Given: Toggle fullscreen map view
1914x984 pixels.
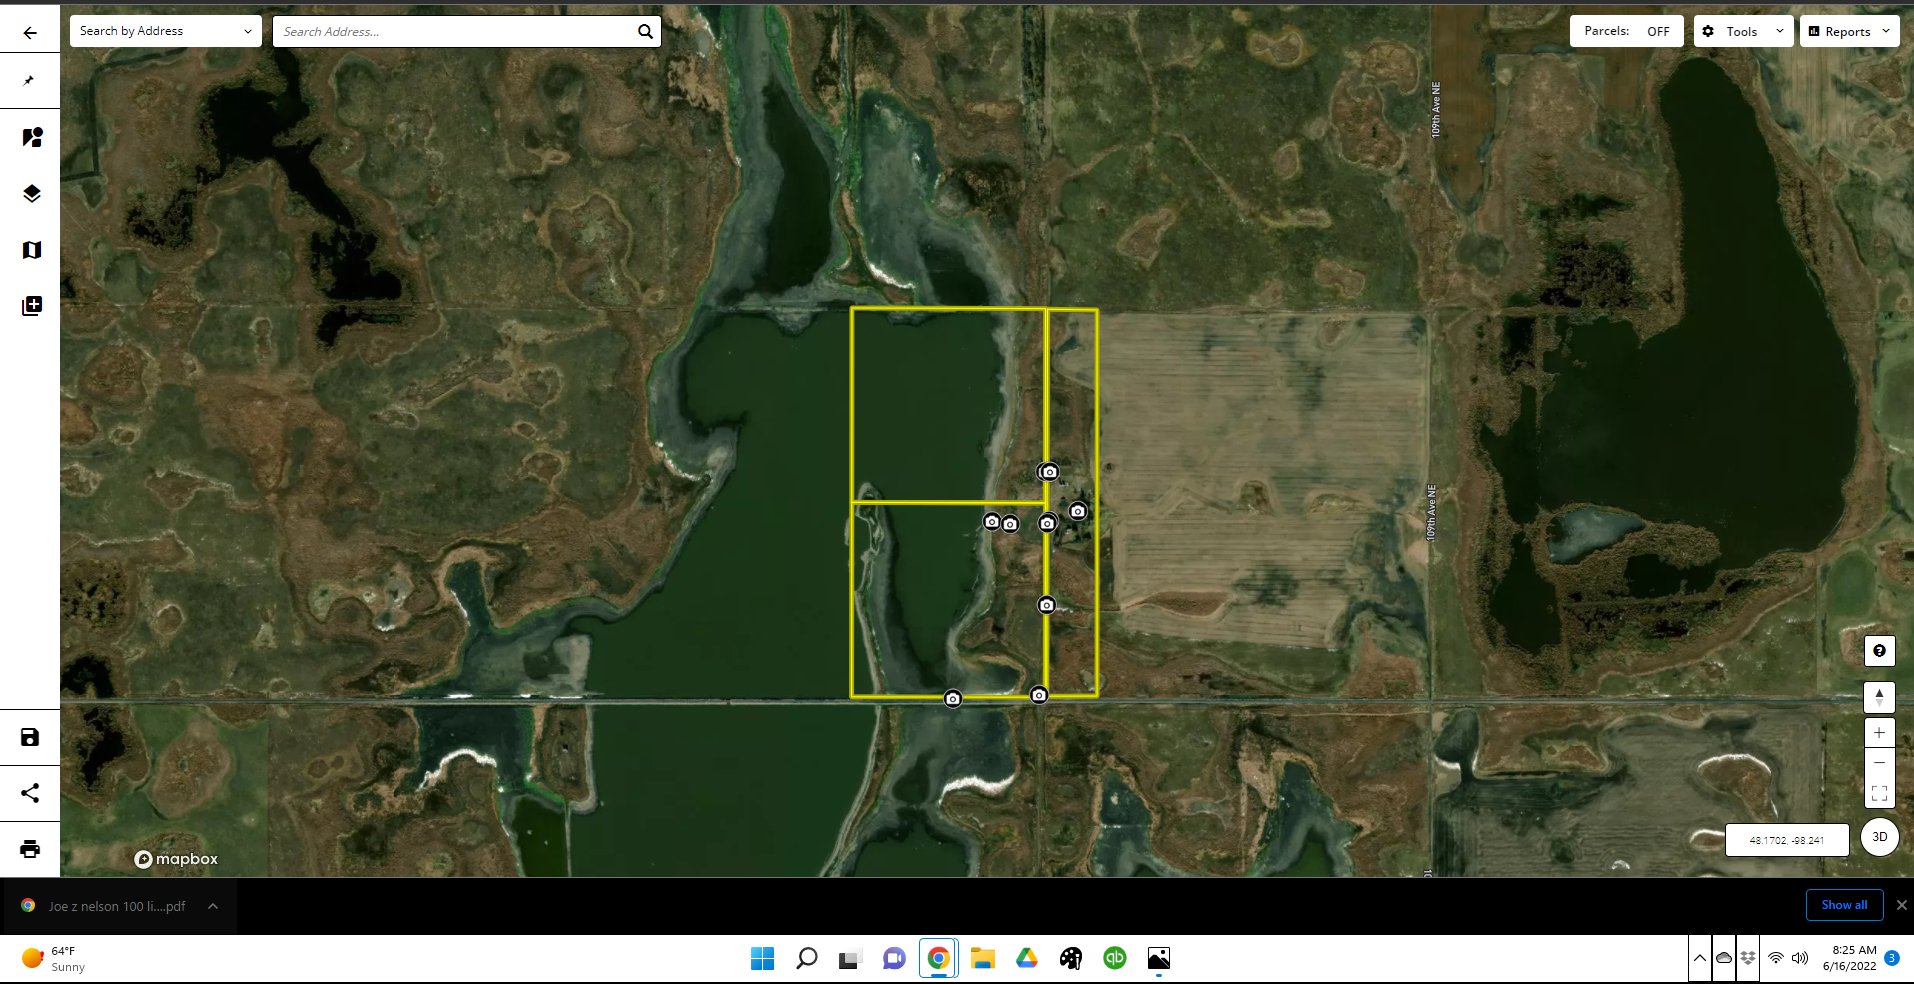Looking at the screenshot, I should coord(1879,794).
